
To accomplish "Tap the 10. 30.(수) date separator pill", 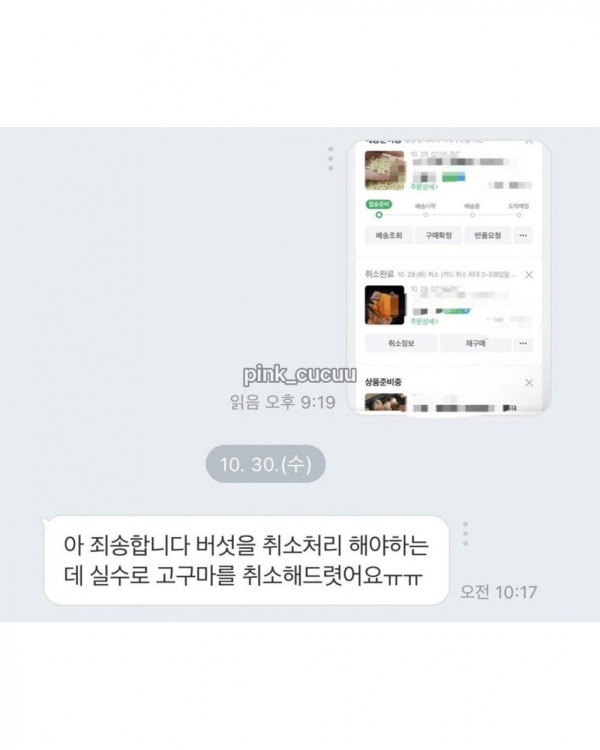I will 266,464.
